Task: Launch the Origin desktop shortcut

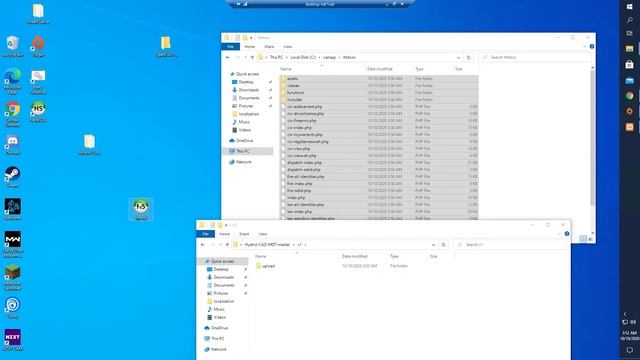Action: (x=38, y=46)
